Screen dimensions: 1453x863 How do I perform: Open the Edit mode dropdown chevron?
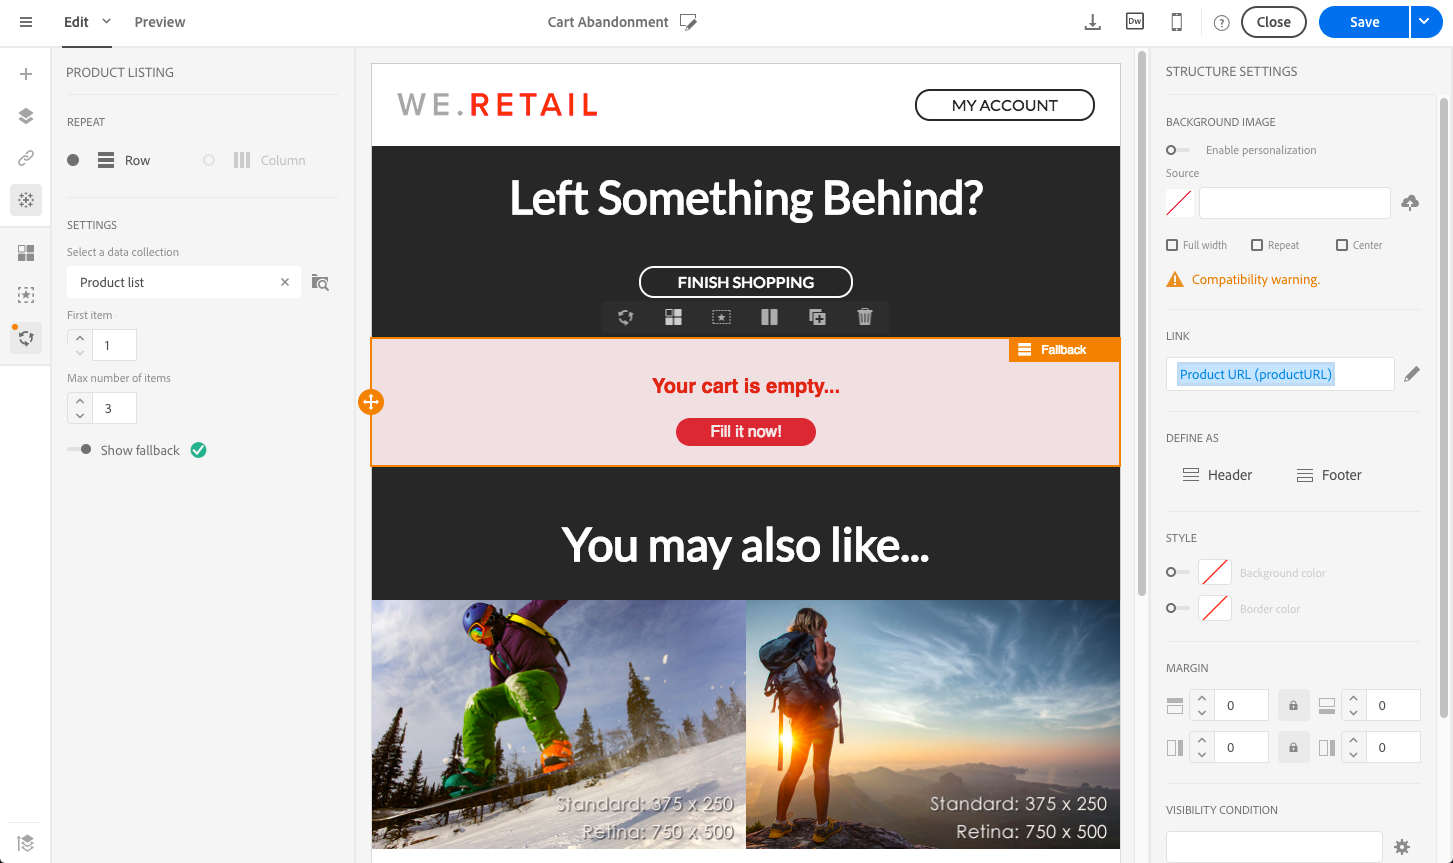106,21
